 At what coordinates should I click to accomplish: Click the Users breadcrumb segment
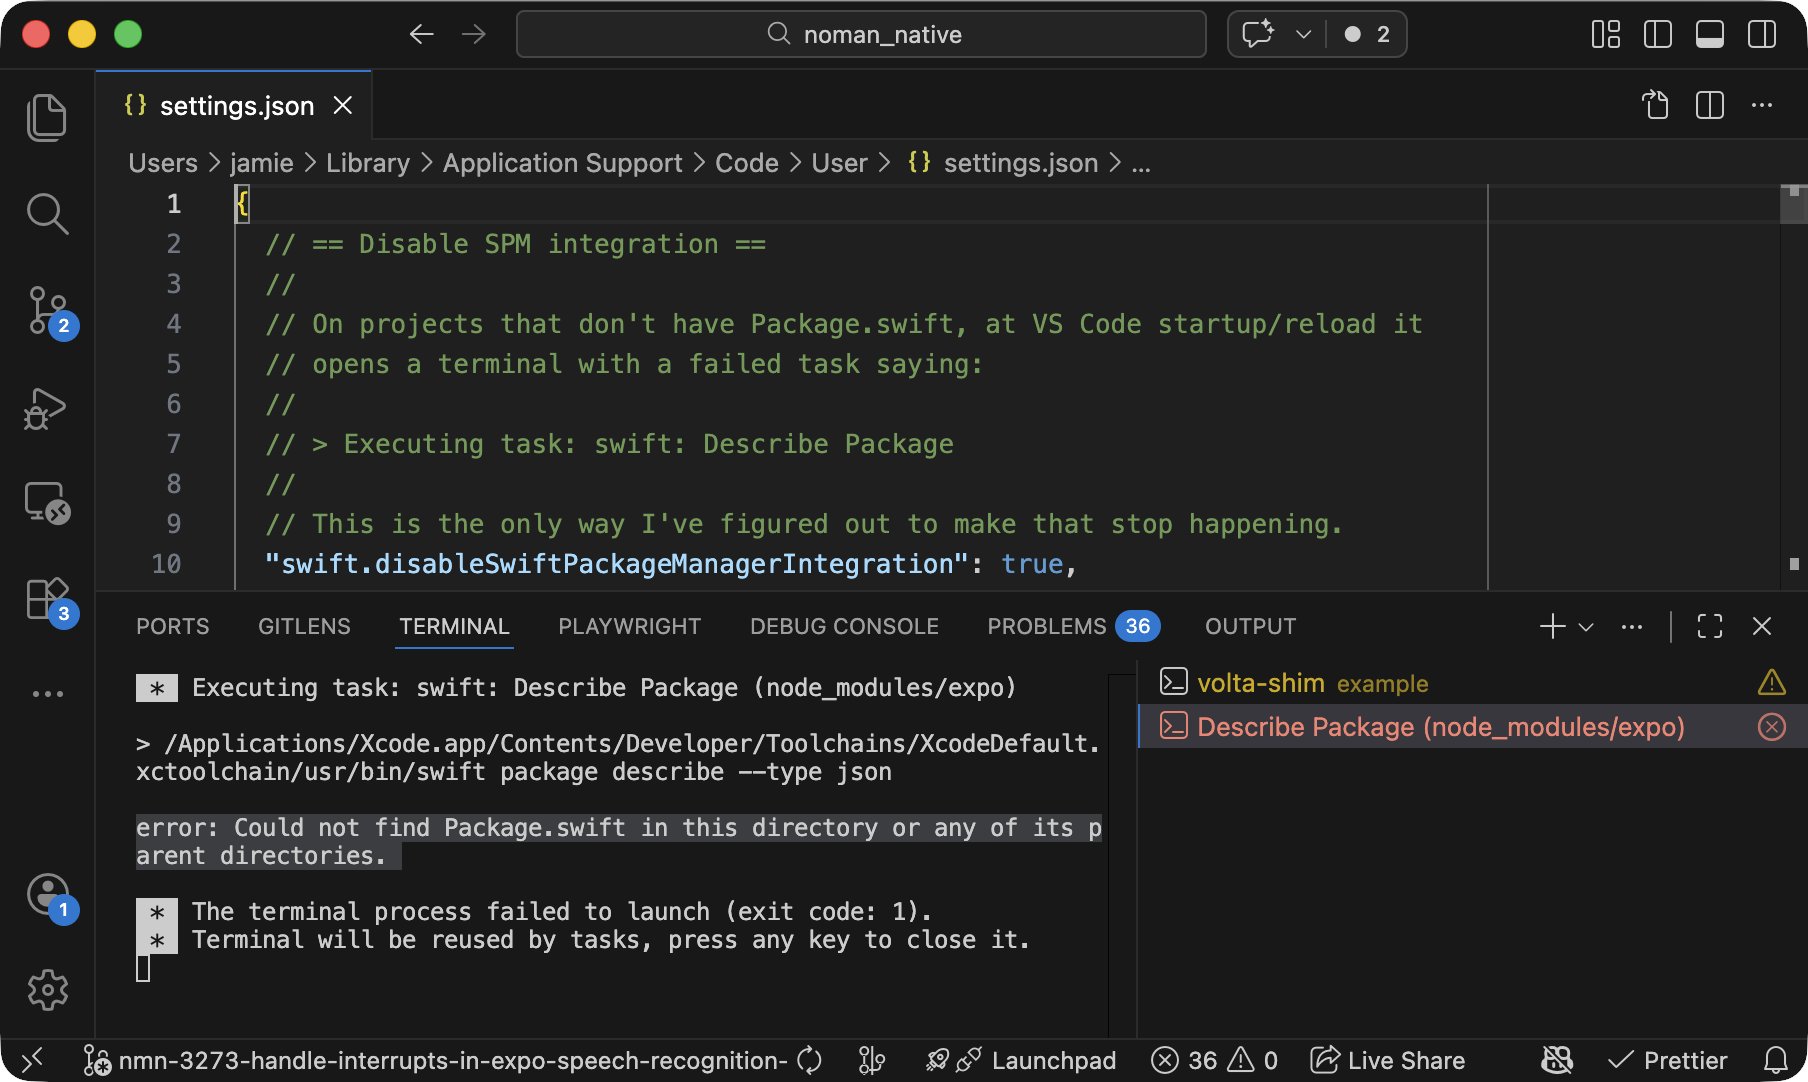tap(163, 163)
